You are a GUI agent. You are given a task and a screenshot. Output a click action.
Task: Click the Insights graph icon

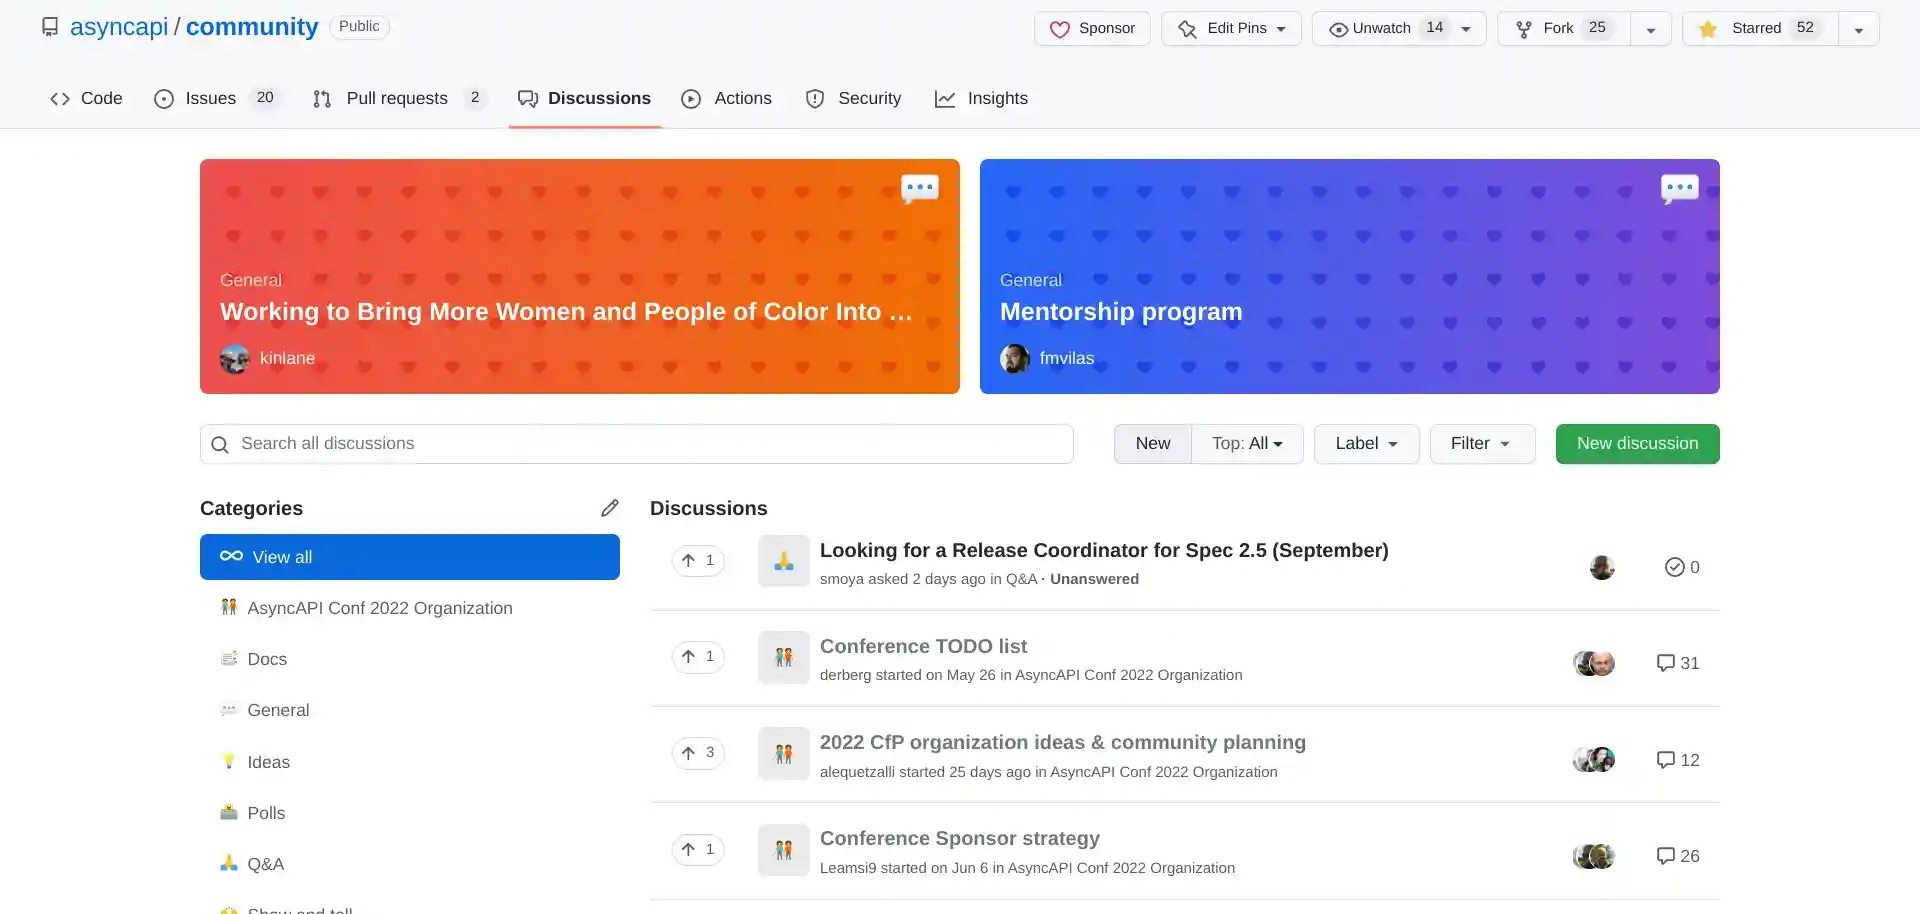coord(944,98)
